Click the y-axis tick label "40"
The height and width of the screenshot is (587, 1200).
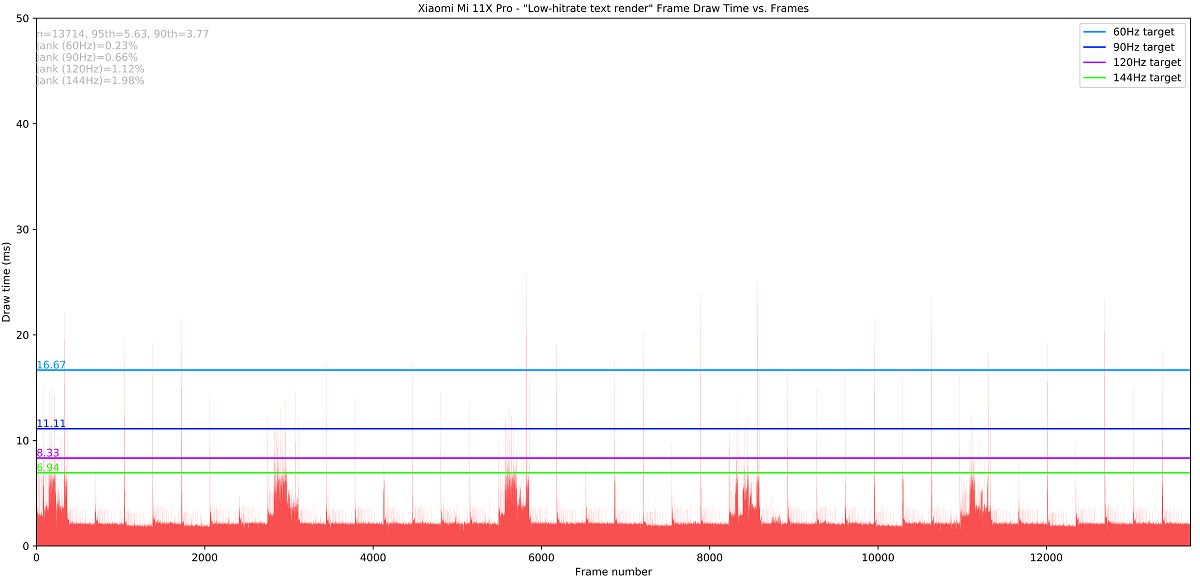(23, 124)
